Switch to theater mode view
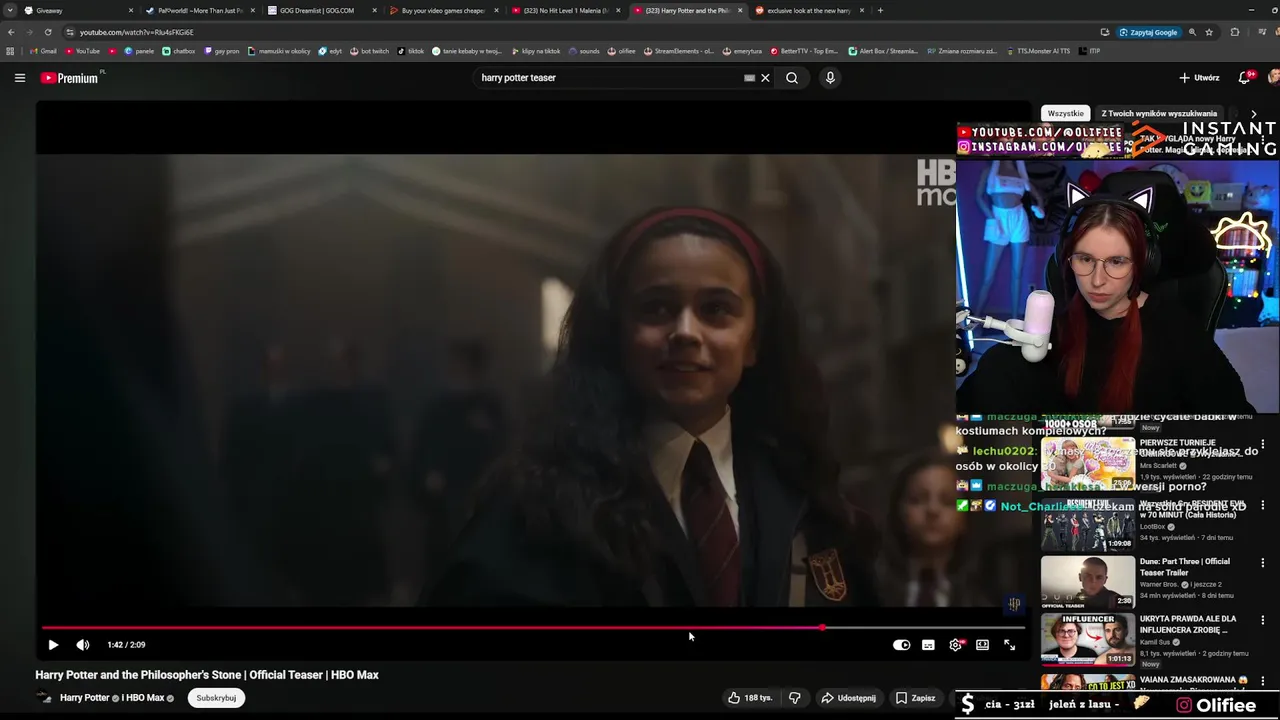The height and width of the screenshot is (720, 1280). pos(982,645)
